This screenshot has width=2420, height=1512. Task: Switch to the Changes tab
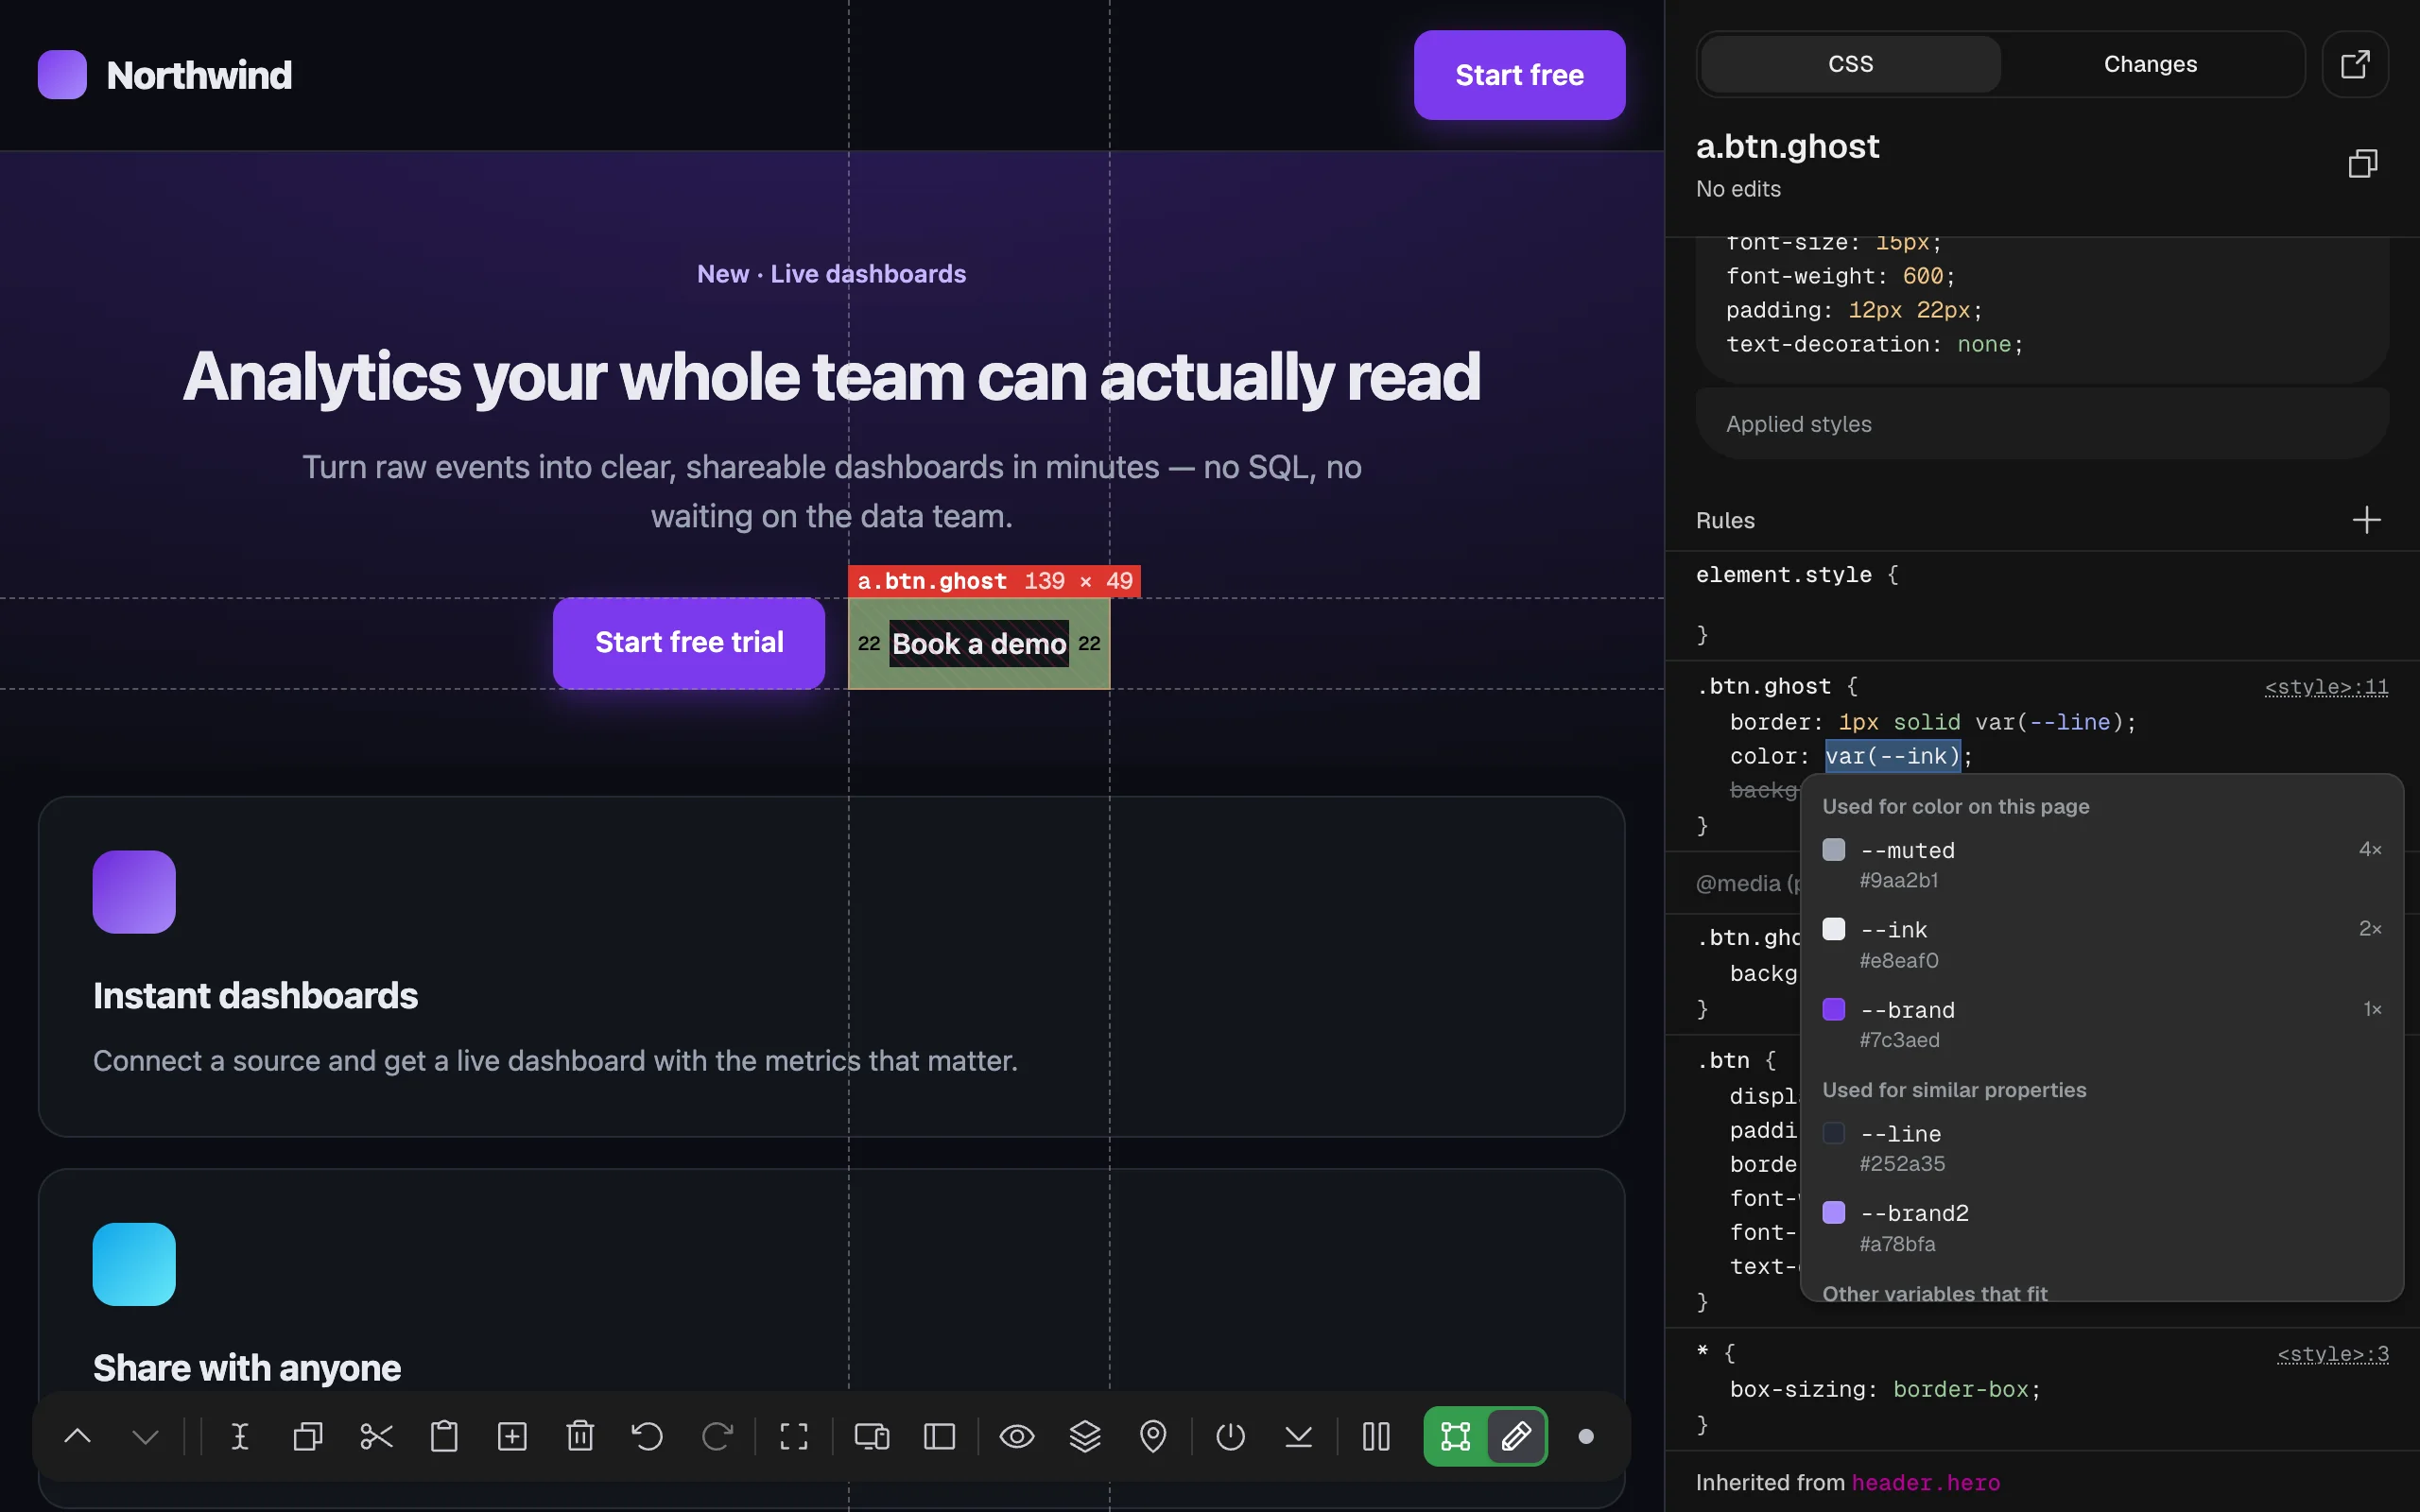click(x=2150, y=64)
